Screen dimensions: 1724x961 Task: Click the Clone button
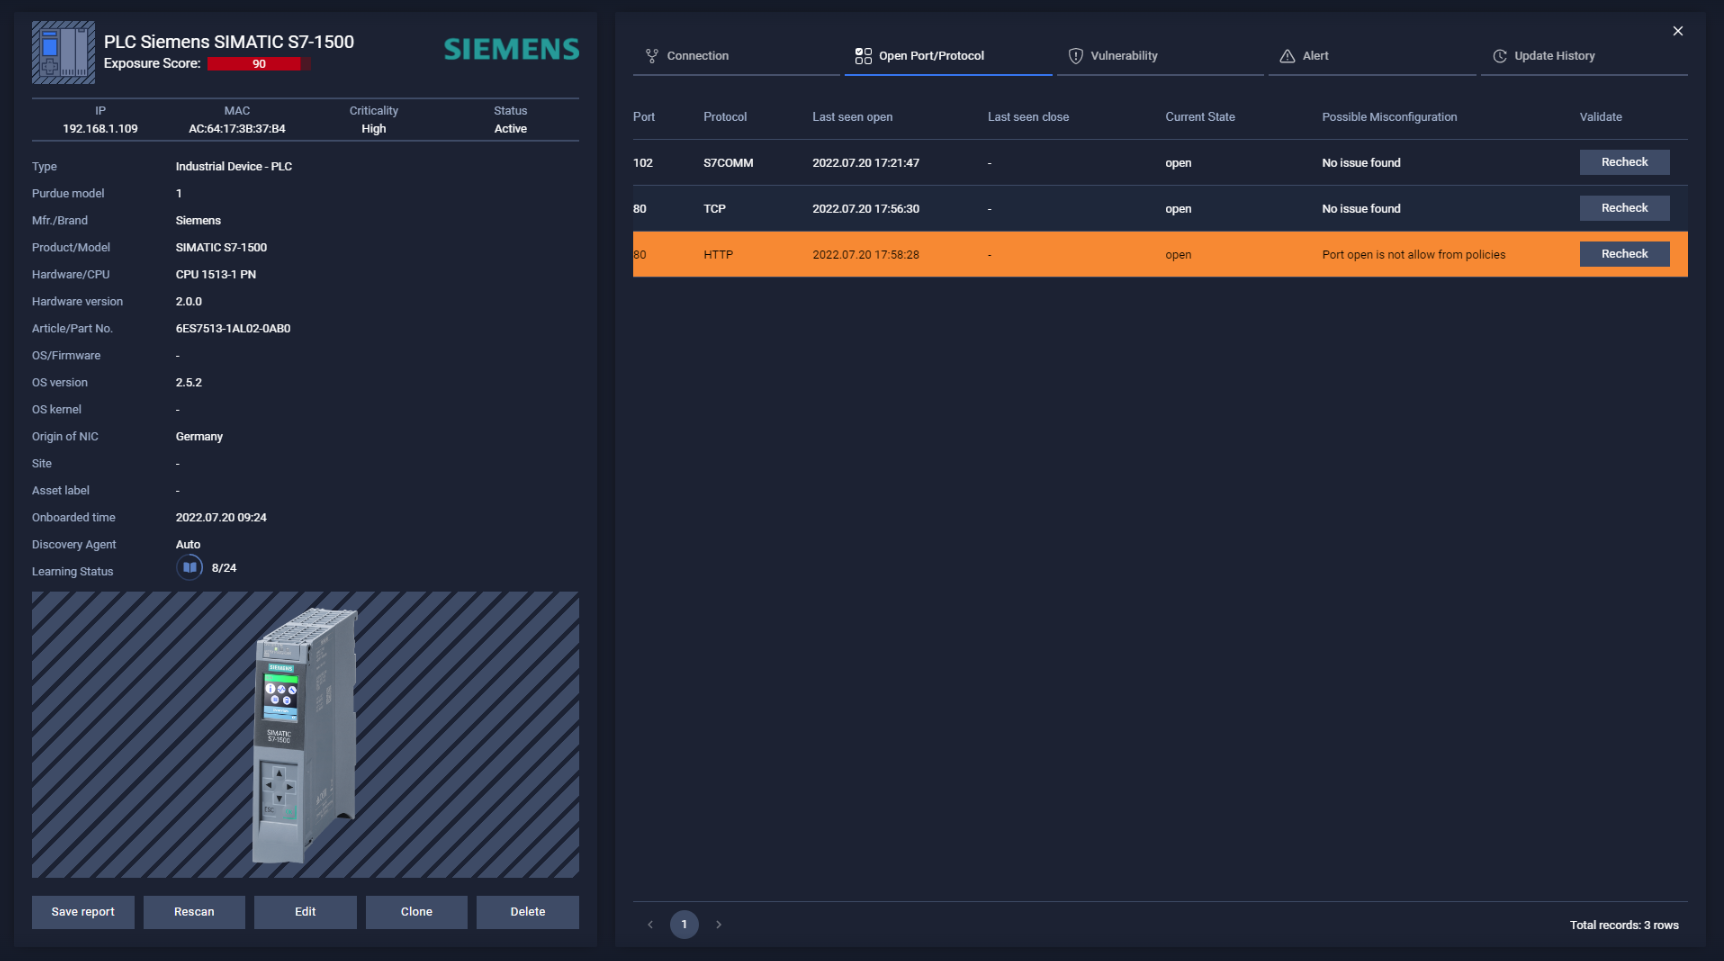[x=416, y=912]
